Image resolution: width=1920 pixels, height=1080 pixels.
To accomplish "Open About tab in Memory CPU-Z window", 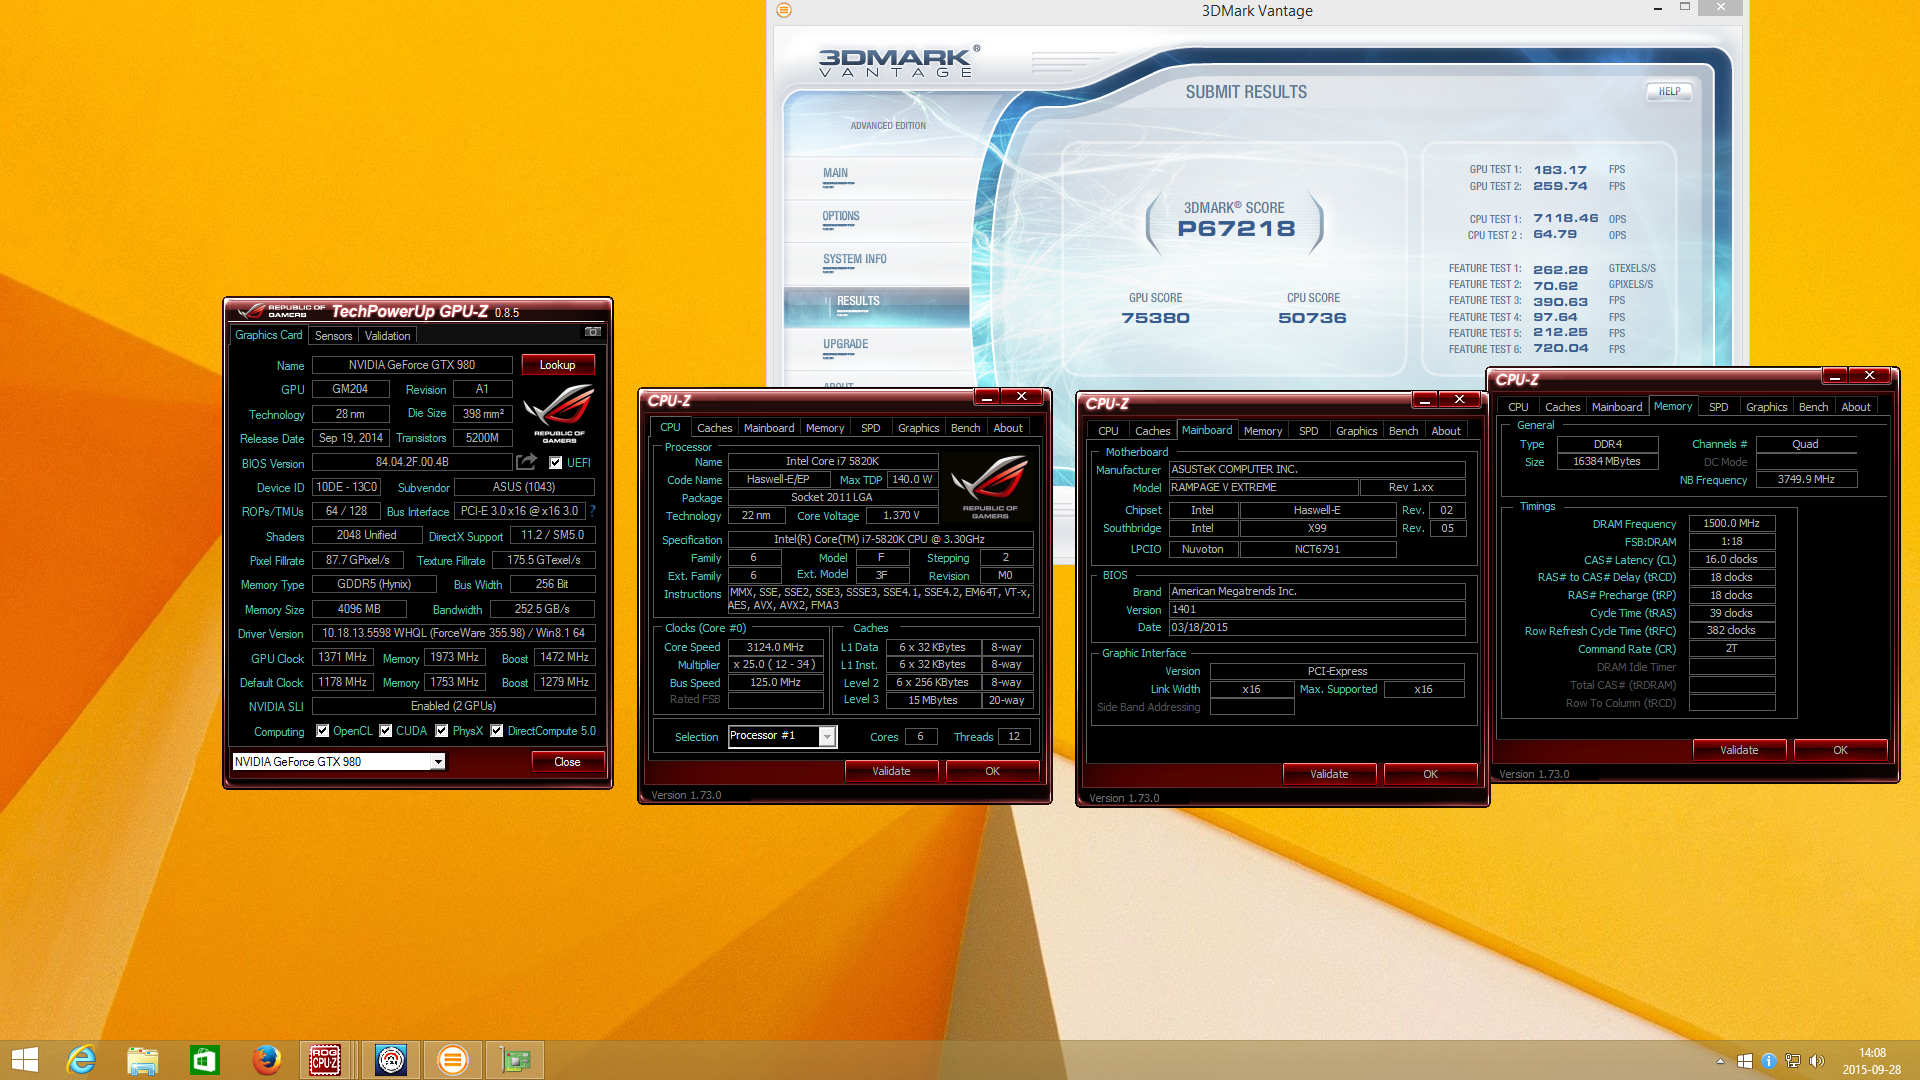I will pos(1856,407).
